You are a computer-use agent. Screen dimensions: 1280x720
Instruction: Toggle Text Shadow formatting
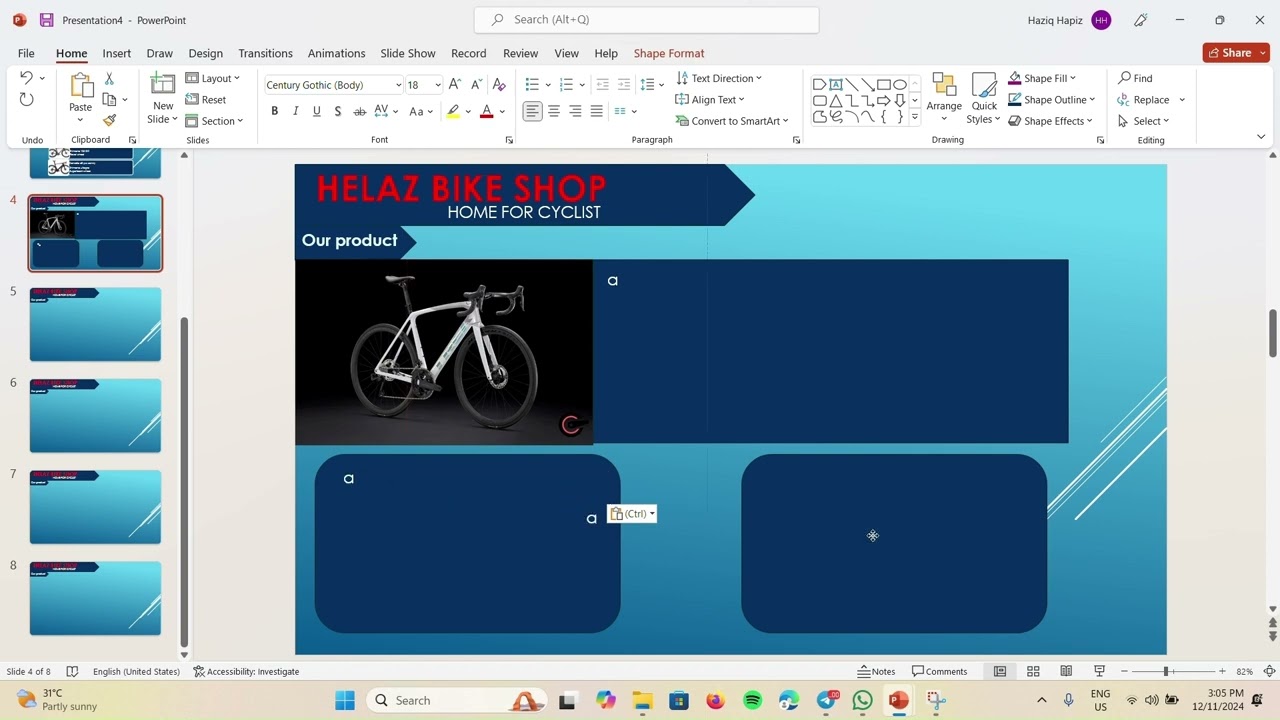click(x=338, y=111)
